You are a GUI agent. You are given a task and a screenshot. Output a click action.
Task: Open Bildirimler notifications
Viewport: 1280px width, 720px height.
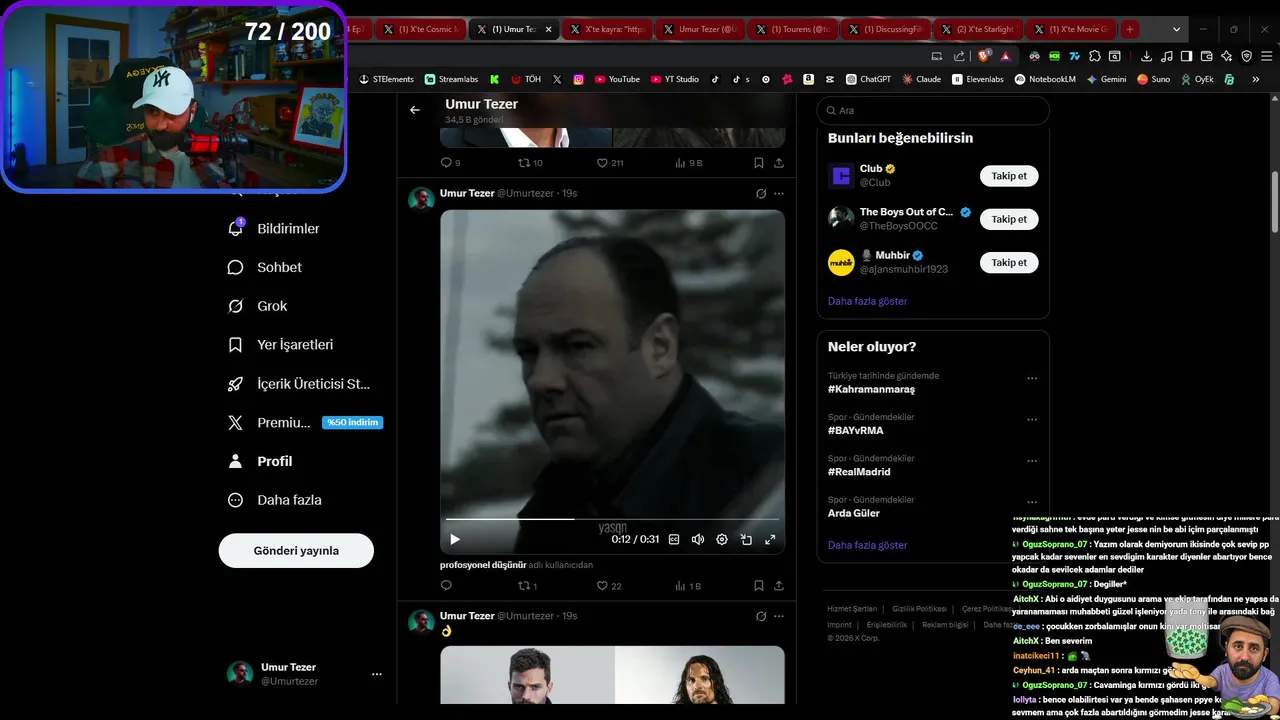pos(274,229)
